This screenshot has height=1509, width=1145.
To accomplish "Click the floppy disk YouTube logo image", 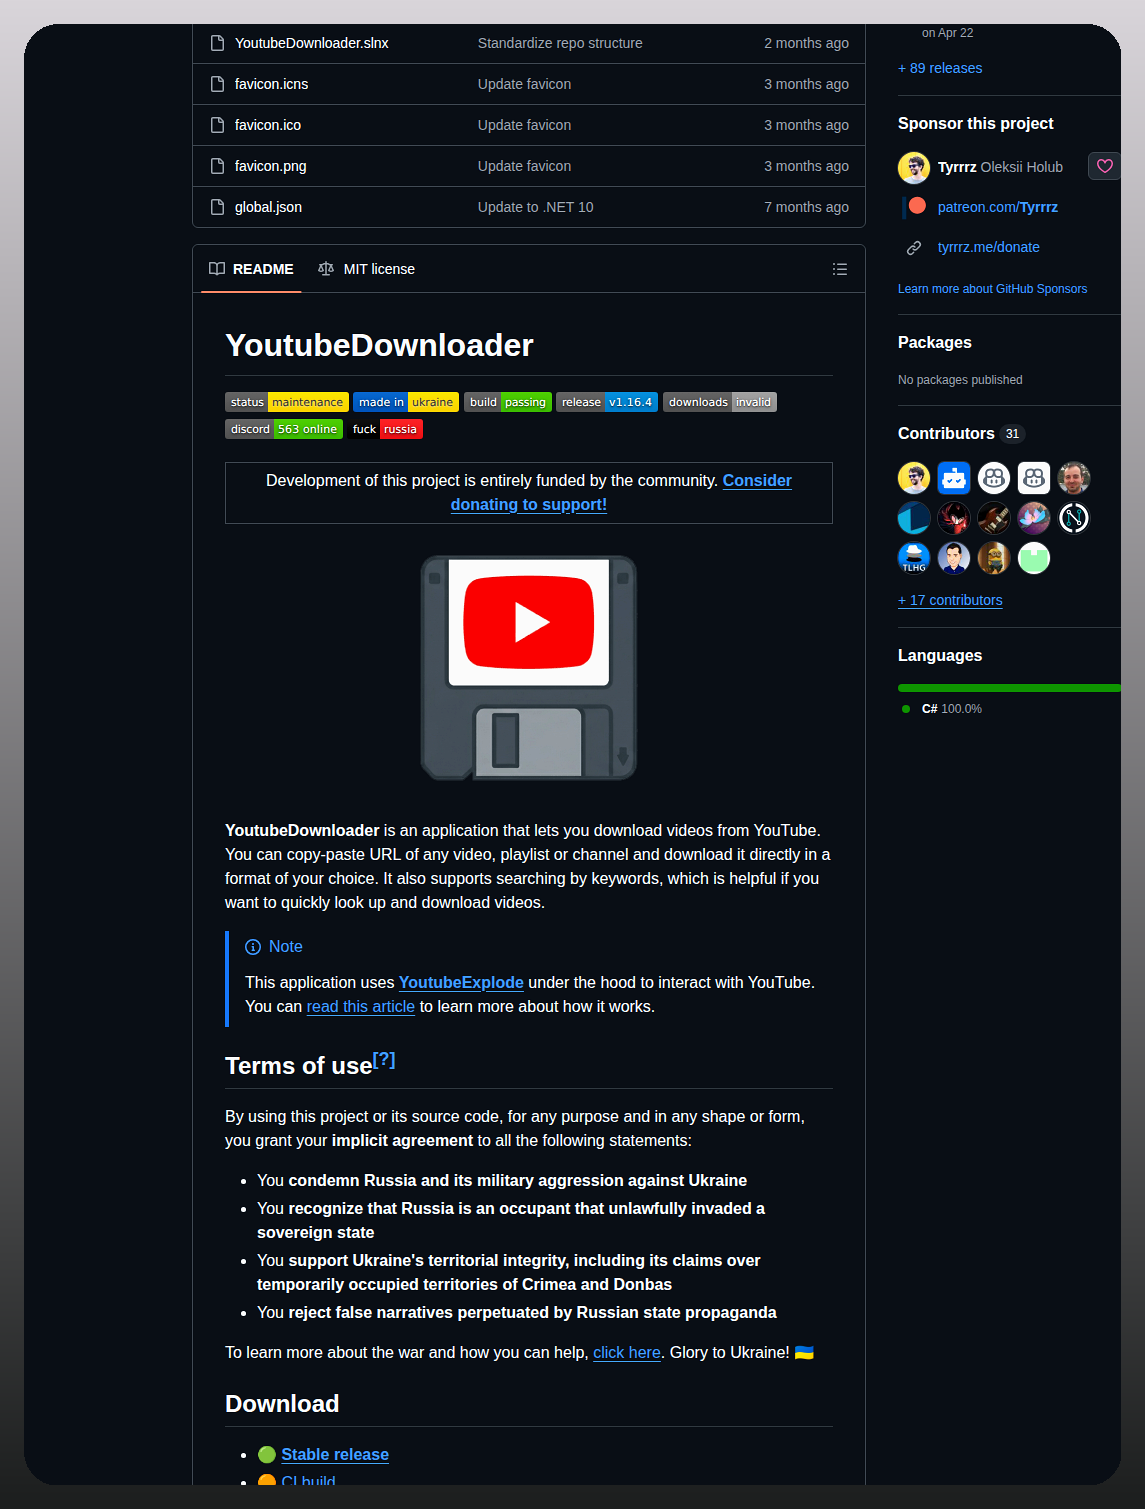I will pos(529,668).
